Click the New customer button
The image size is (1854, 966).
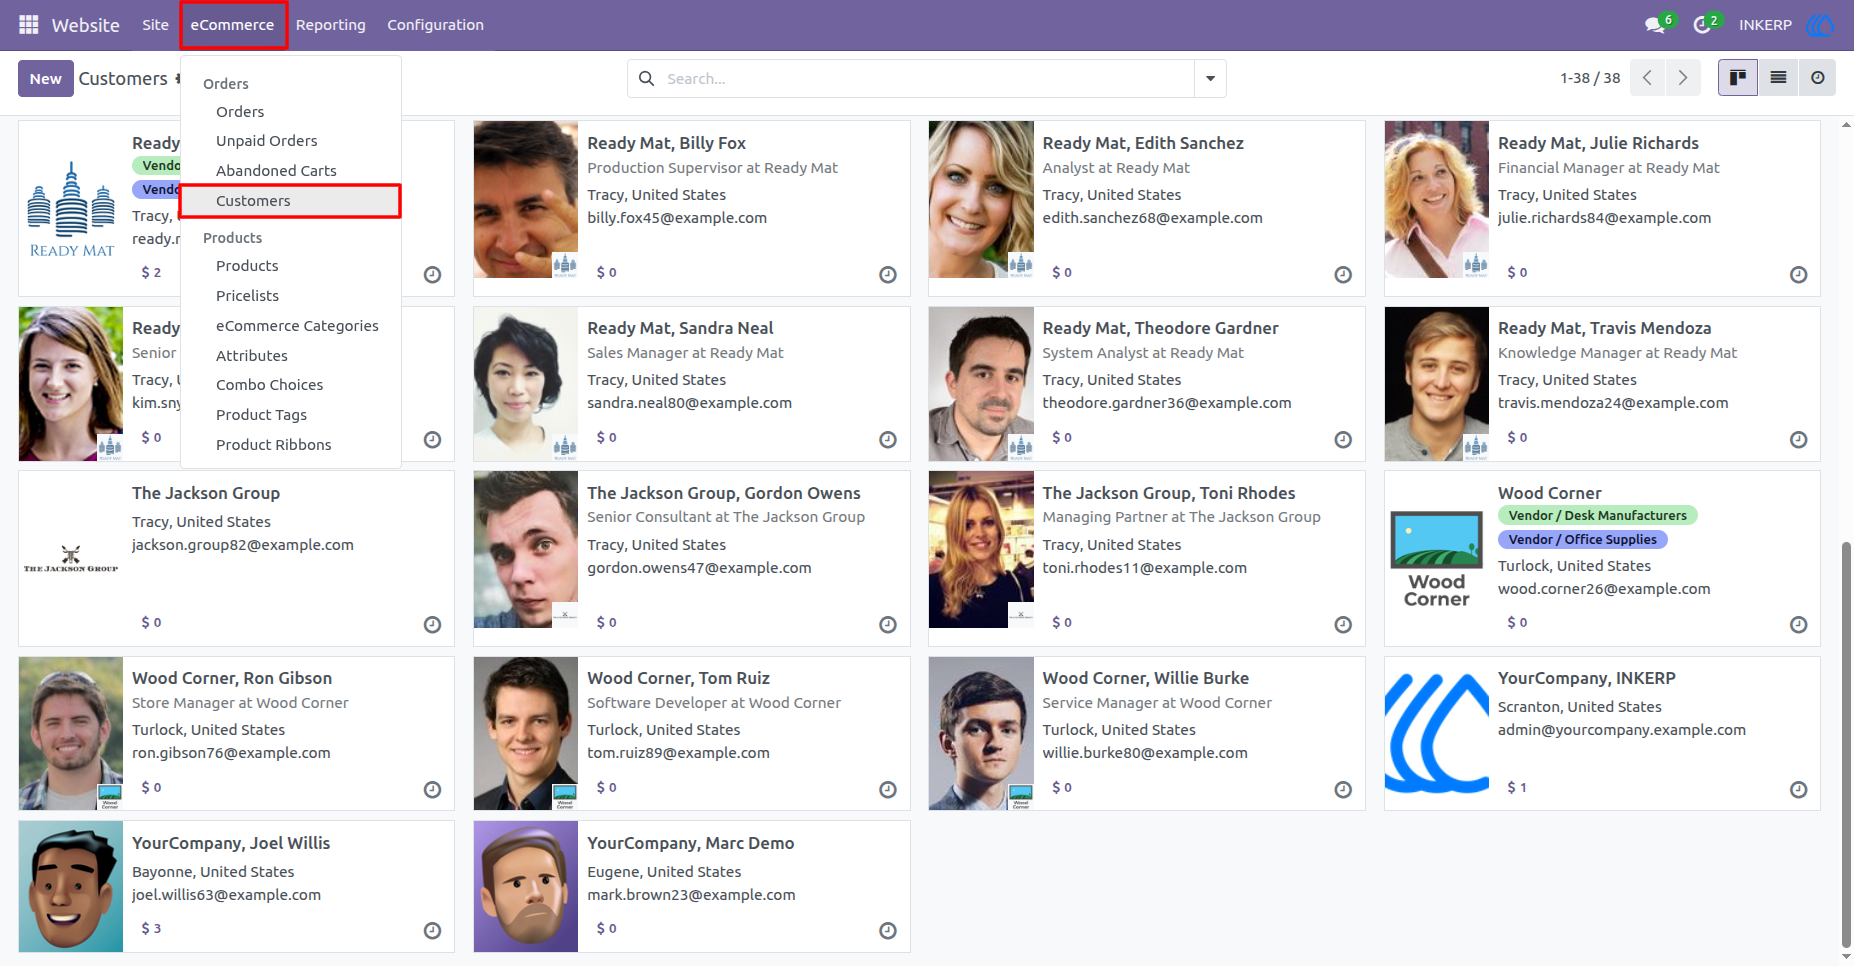(x=45, y=79)
